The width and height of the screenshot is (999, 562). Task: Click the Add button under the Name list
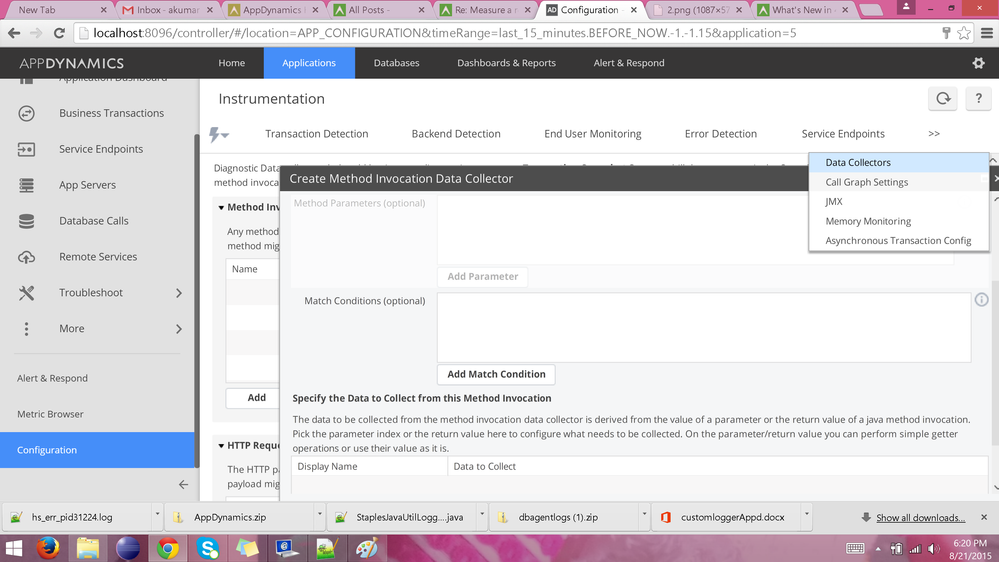pos(252,398)
